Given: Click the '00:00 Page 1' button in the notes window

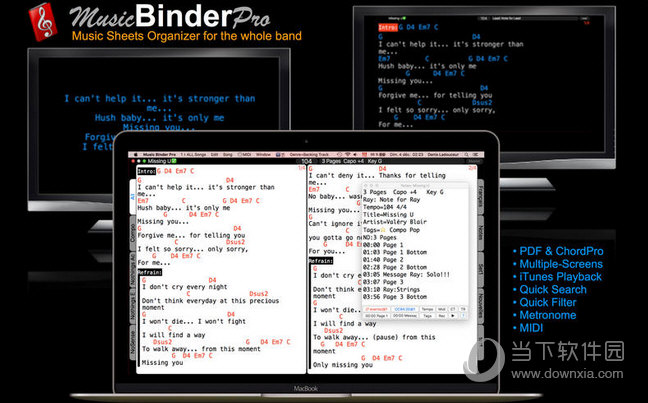Looking at the screenshot, I should tap(376, 316).
